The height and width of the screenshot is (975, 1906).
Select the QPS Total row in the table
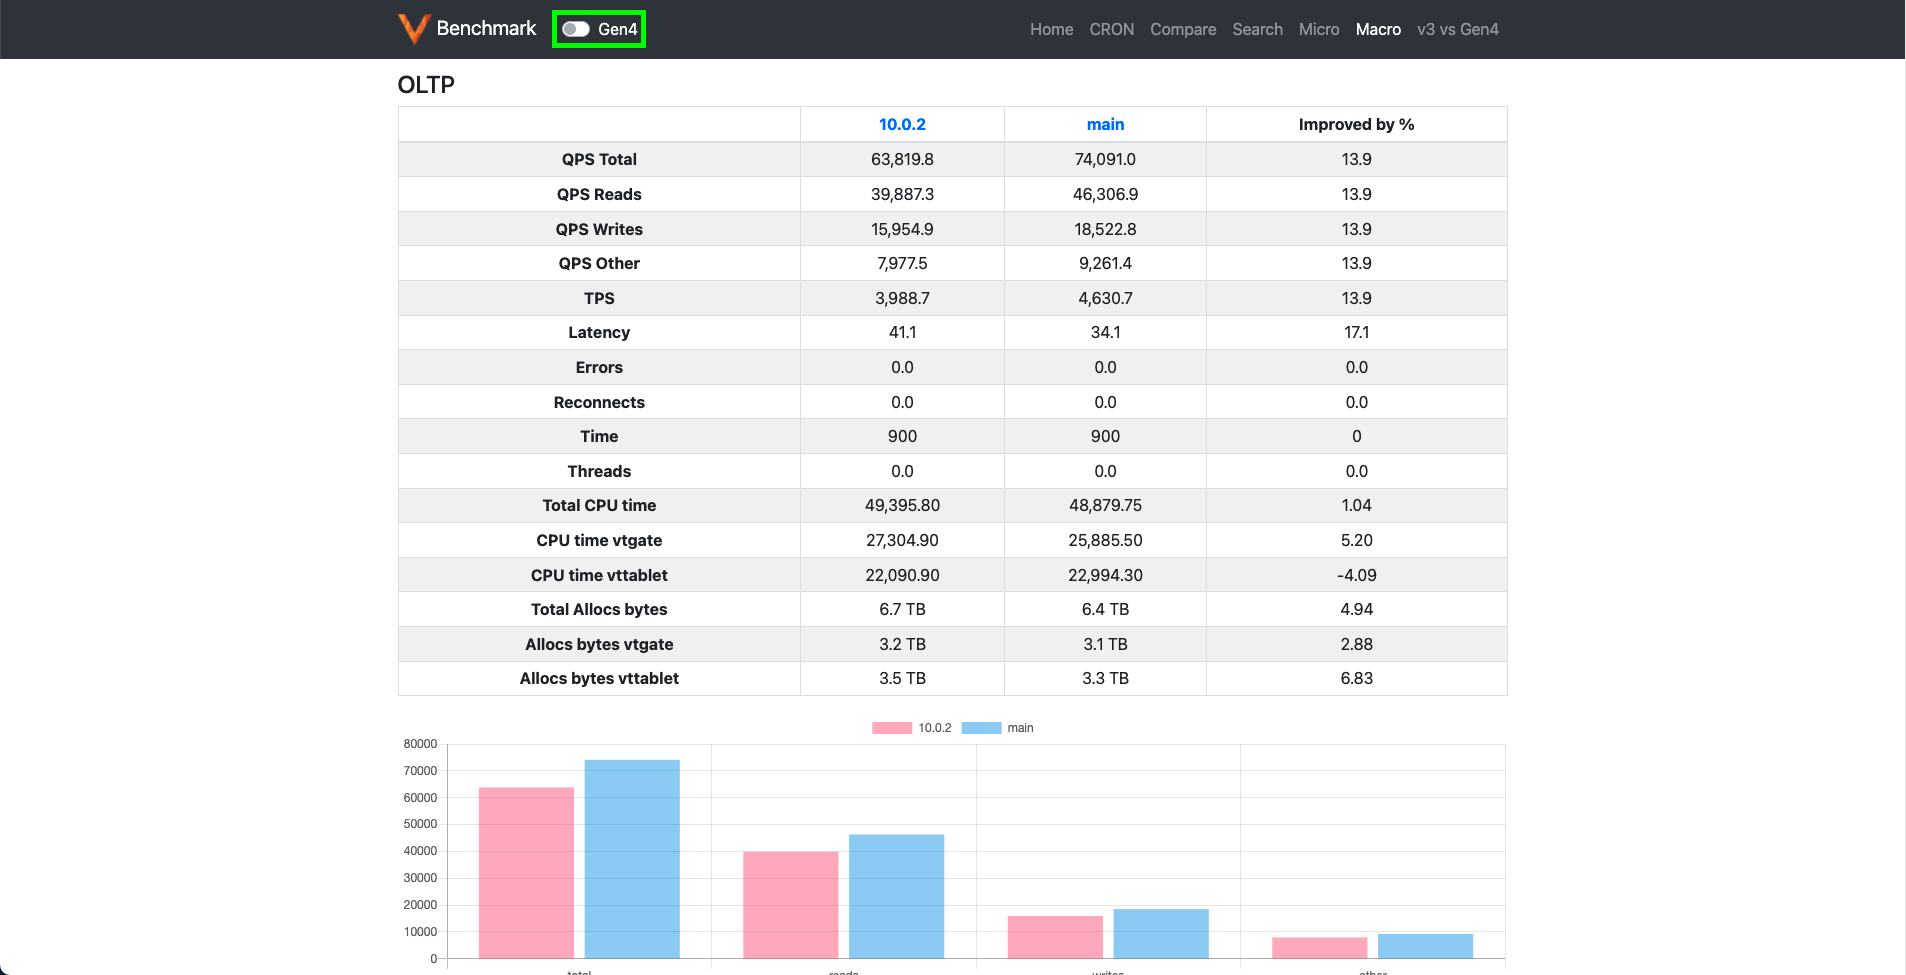599,159
